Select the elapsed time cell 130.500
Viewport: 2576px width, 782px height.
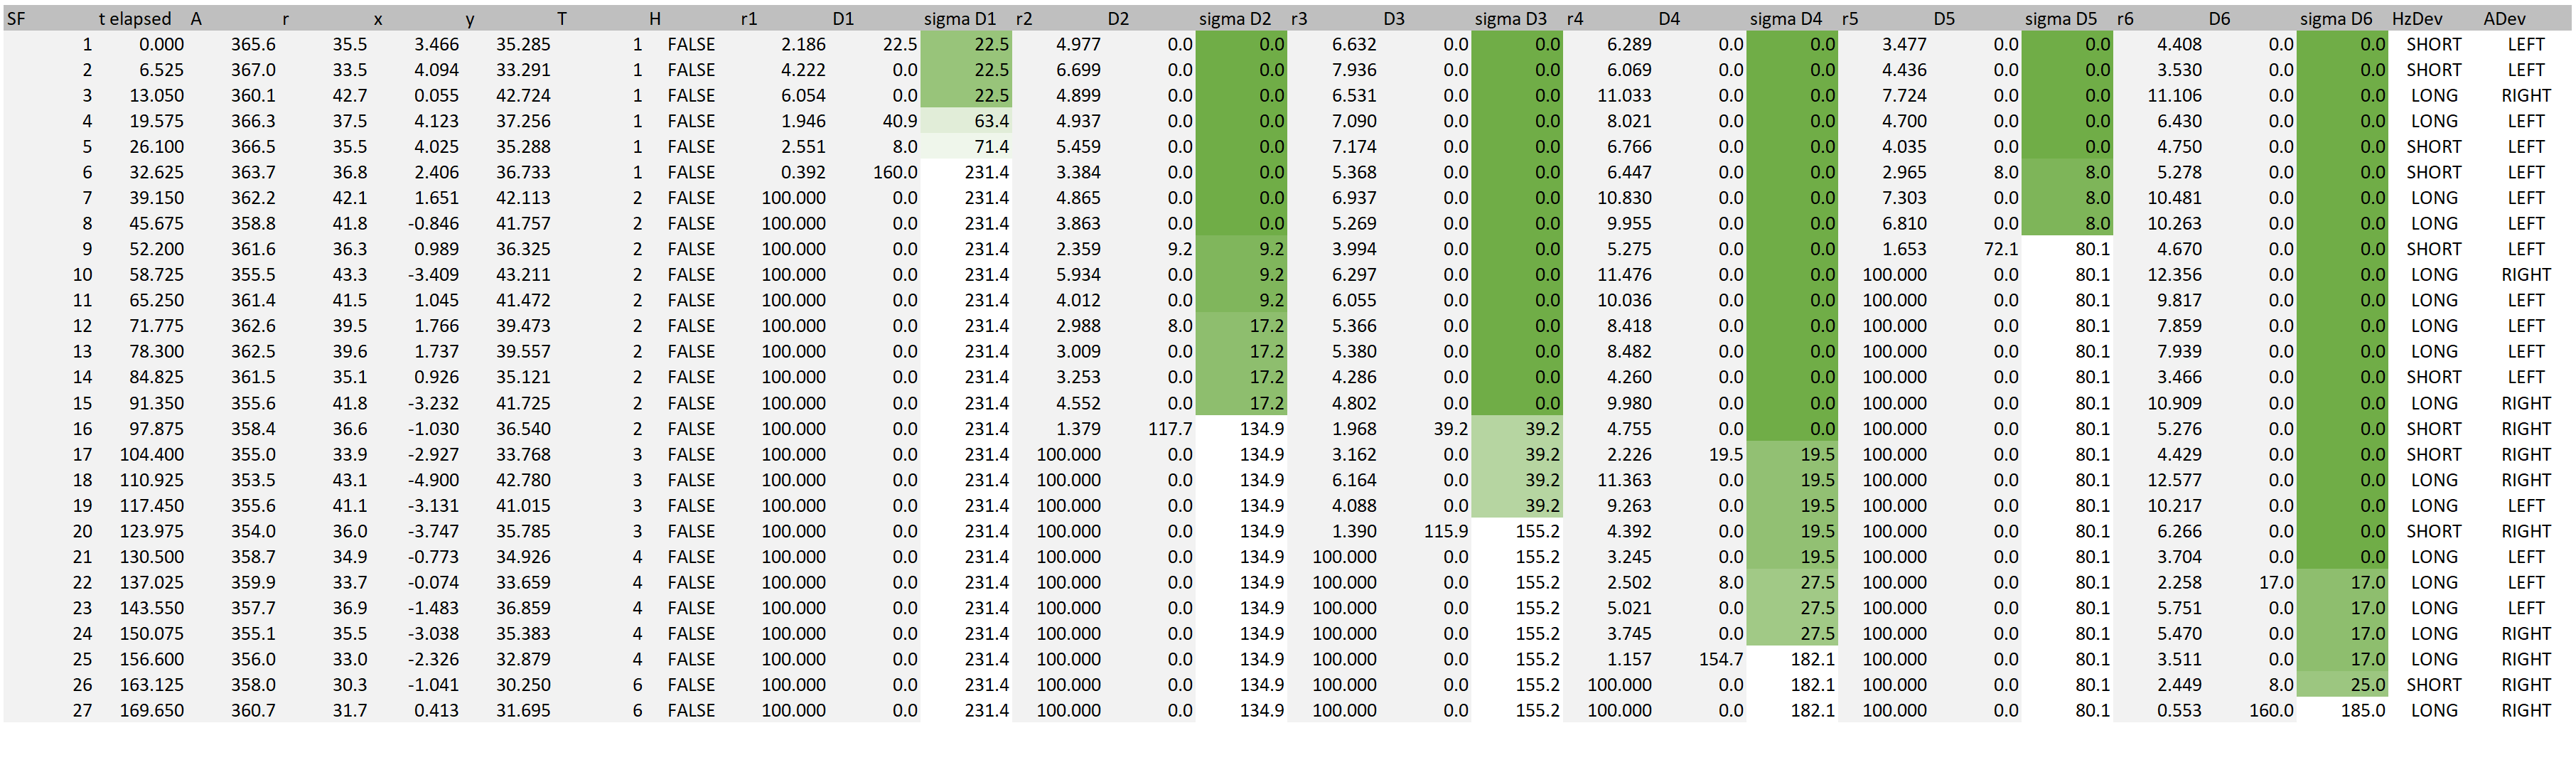152,557
